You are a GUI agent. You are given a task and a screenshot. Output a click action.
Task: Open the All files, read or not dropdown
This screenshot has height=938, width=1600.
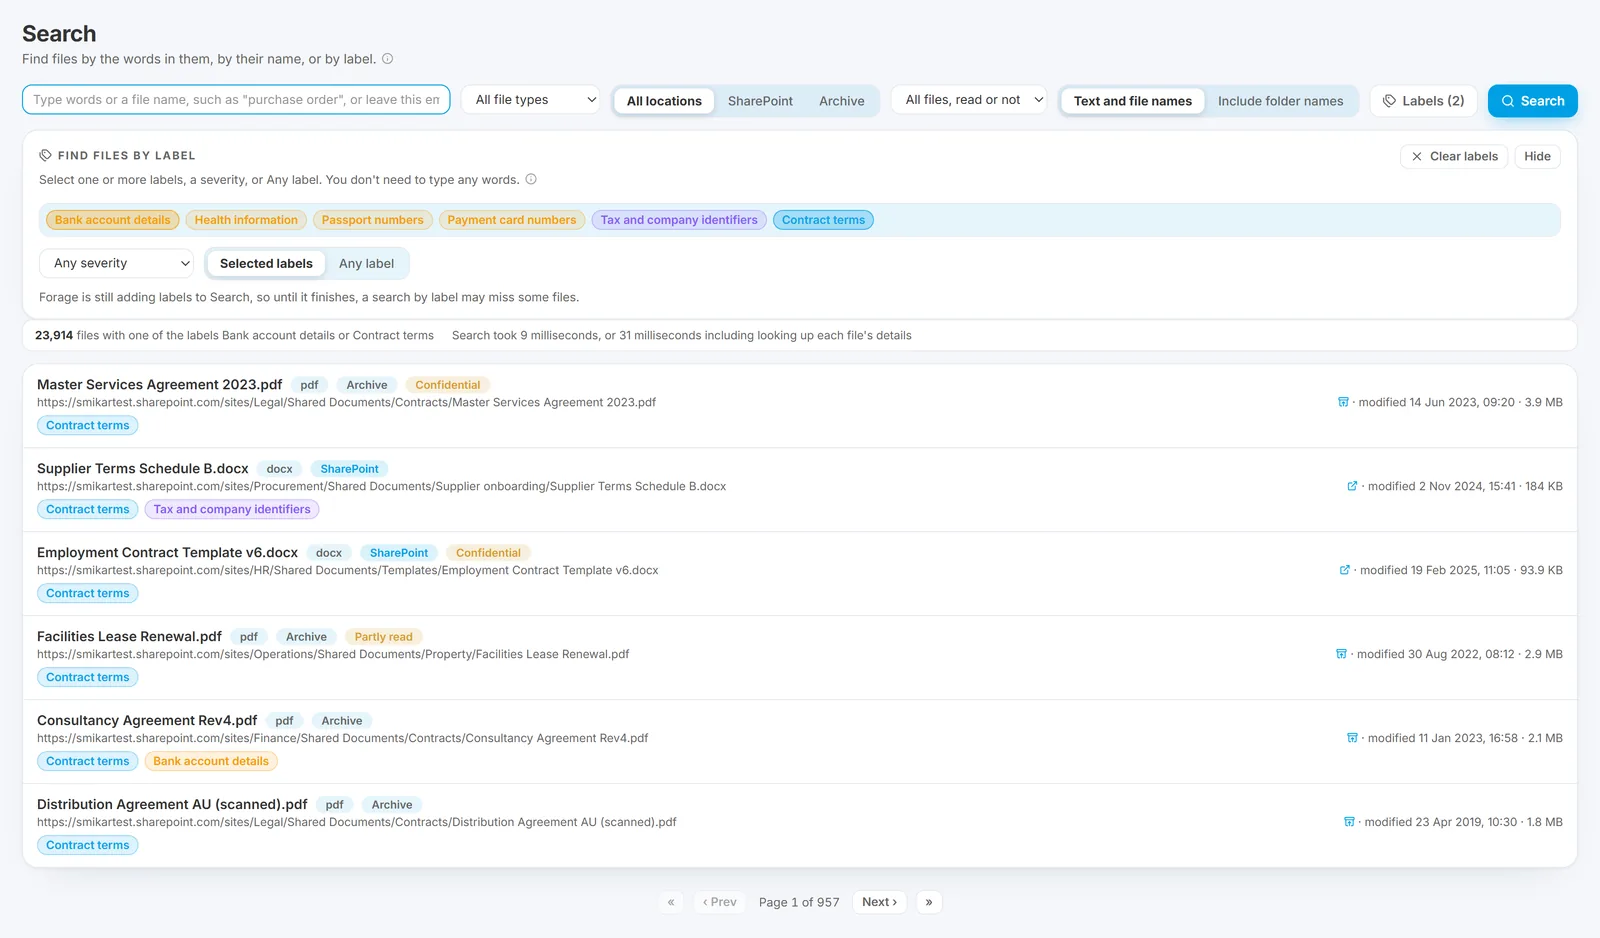969,100
